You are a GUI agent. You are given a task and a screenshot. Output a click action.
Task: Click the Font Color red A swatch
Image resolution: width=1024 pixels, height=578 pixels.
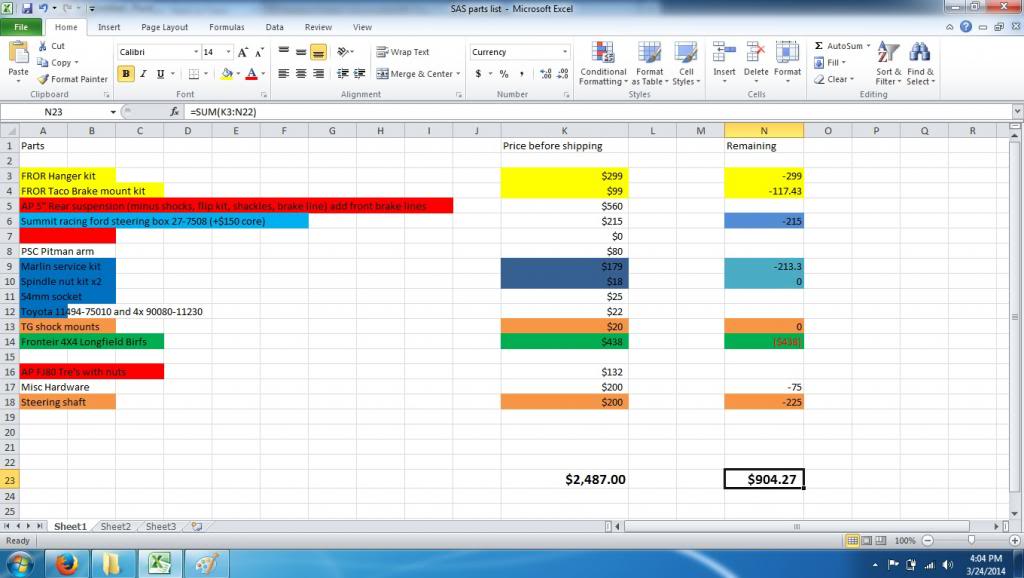(251, 74)
